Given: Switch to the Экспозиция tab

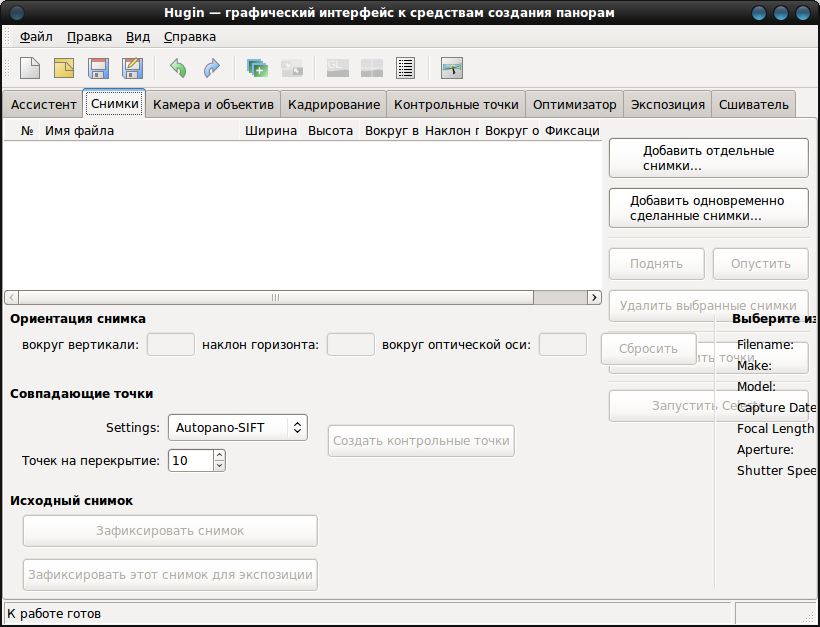Looking at the screenshot, I should tap(668, 105).
